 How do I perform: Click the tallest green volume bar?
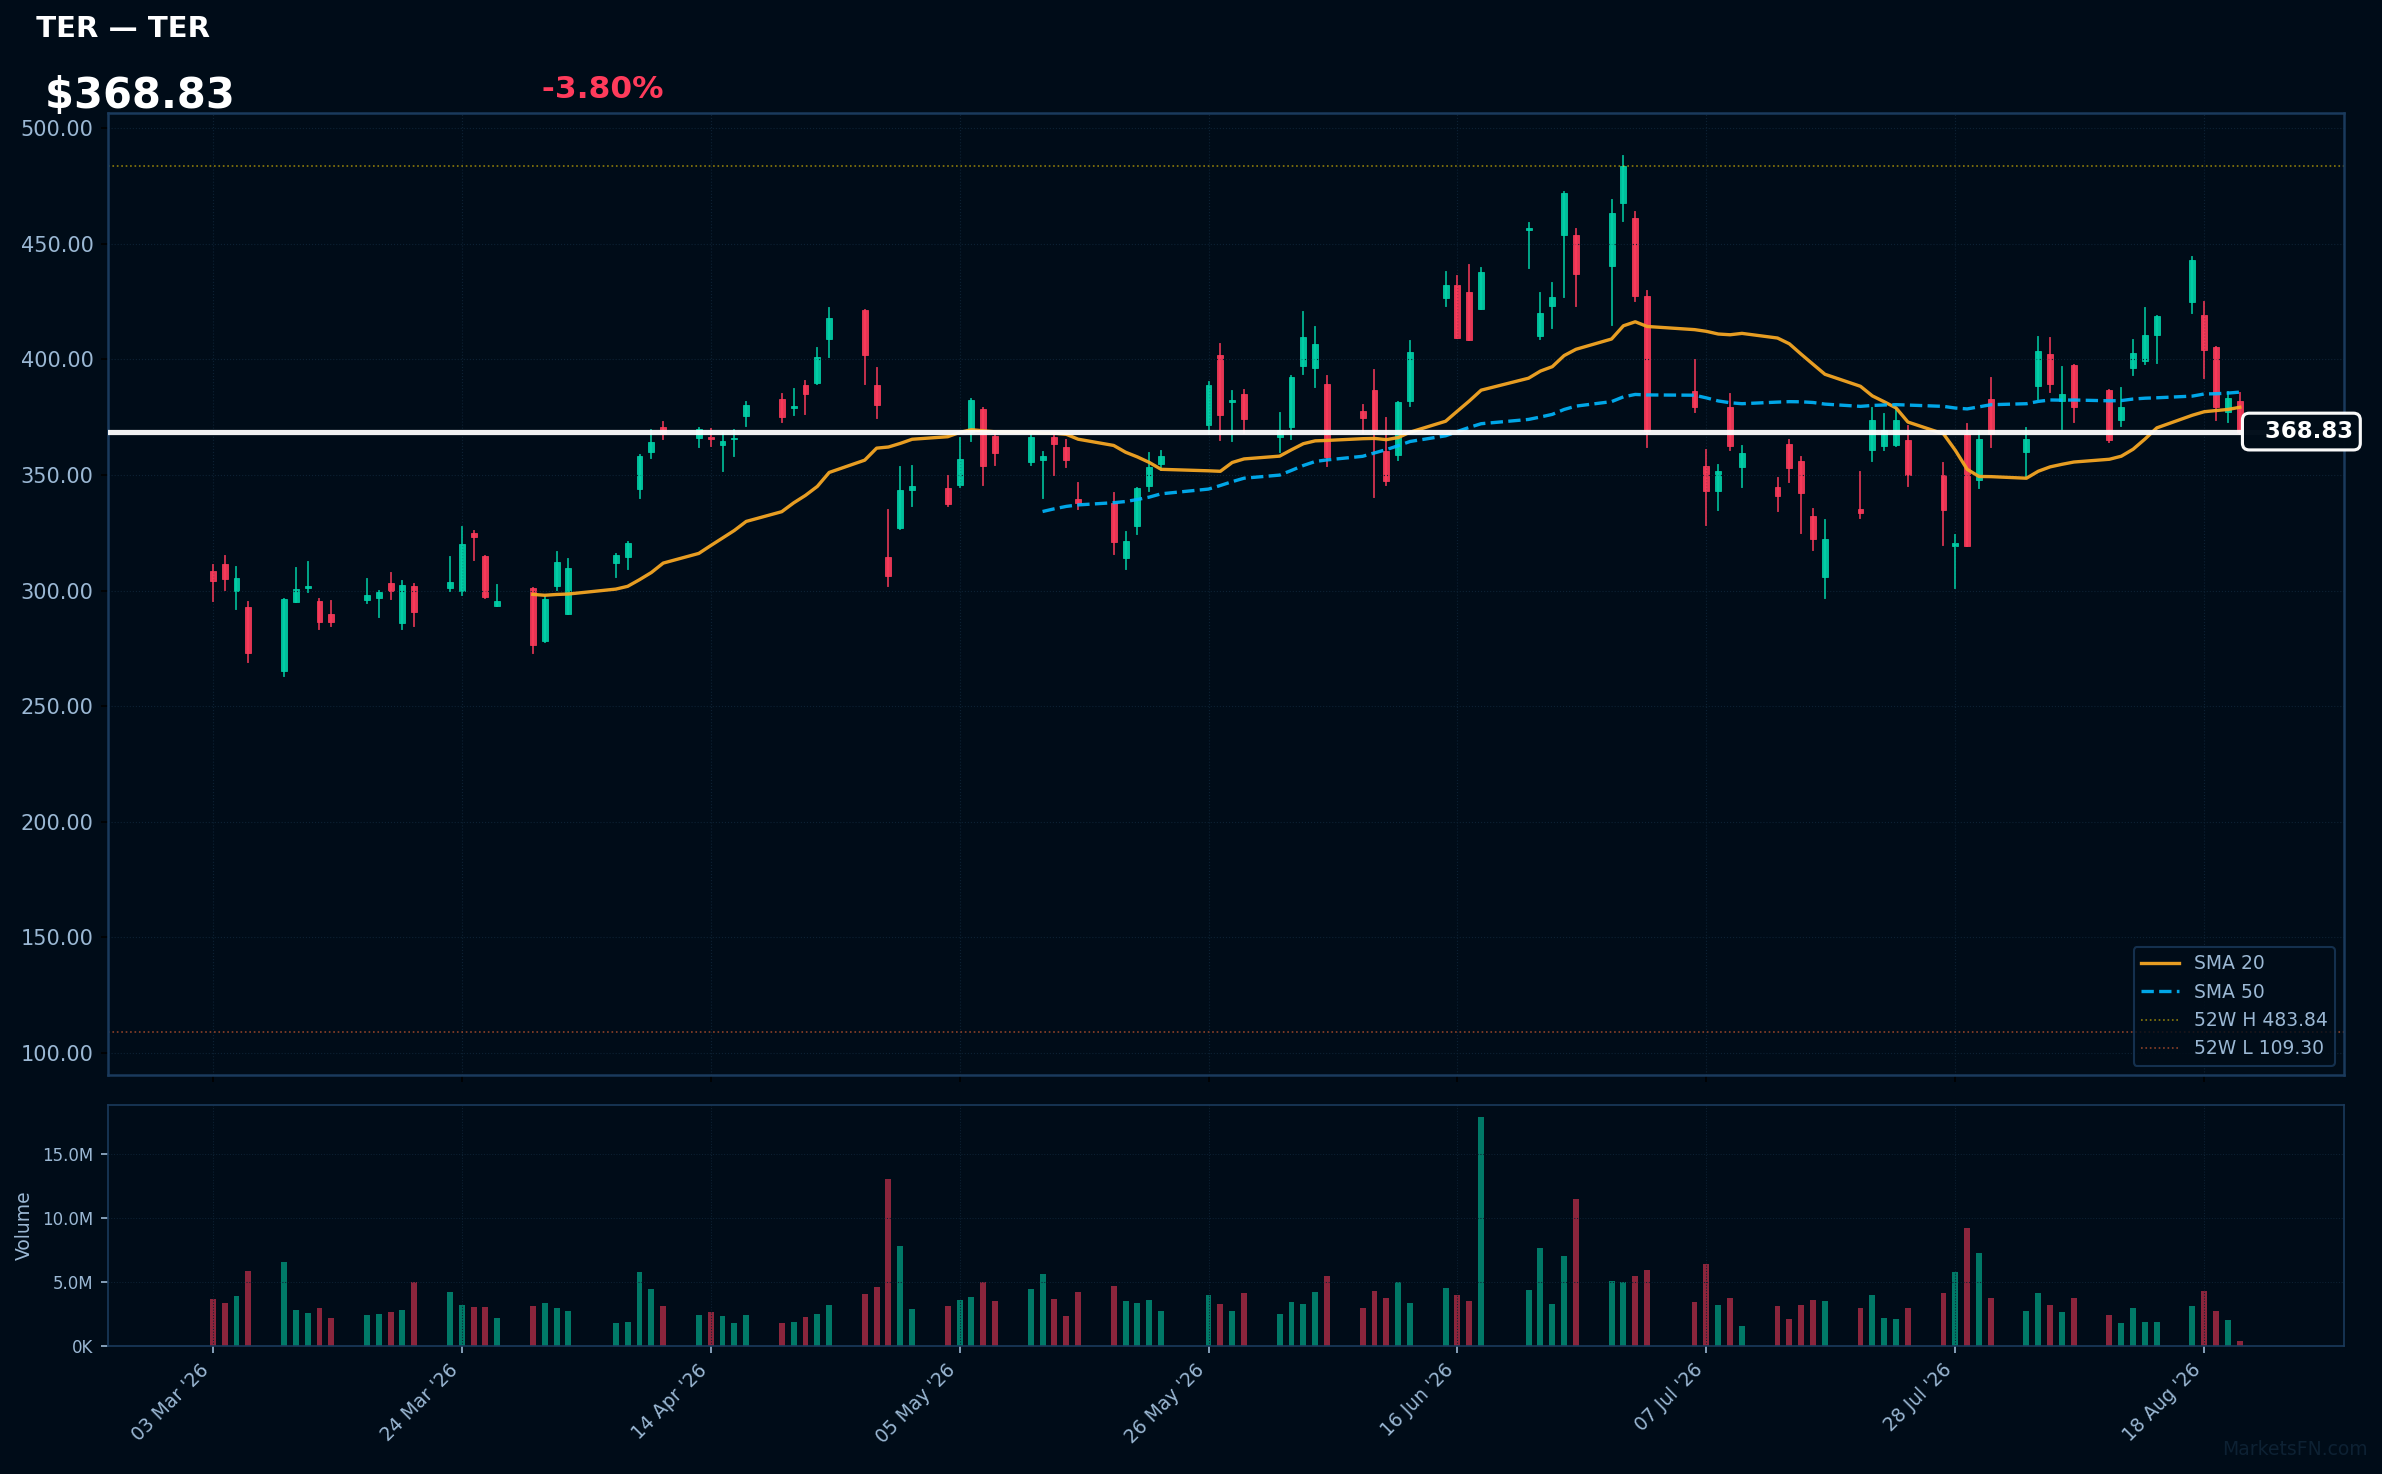(x=1481, y=1231)
